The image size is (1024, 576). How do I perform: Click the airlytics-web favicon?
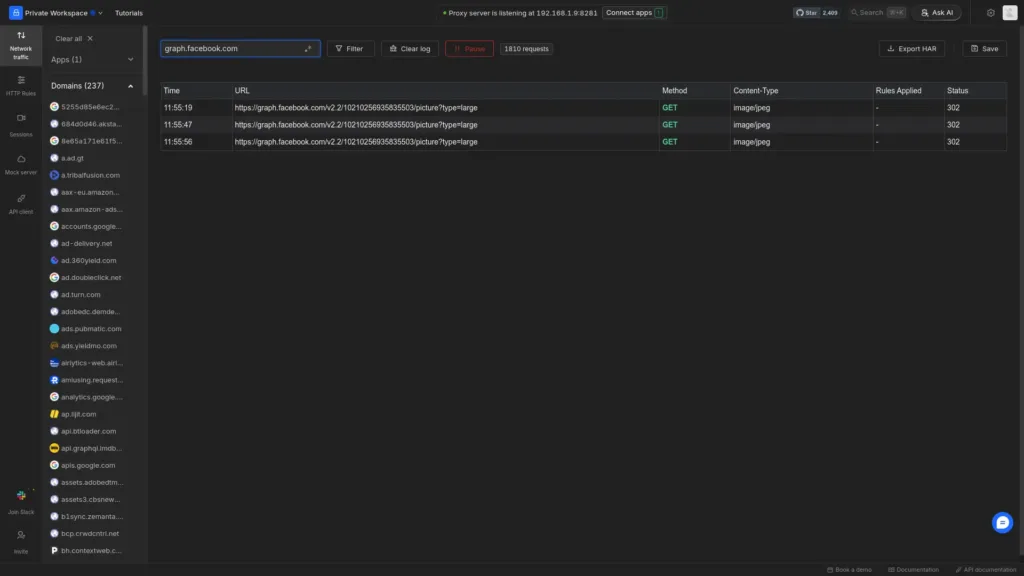point(54,363)
